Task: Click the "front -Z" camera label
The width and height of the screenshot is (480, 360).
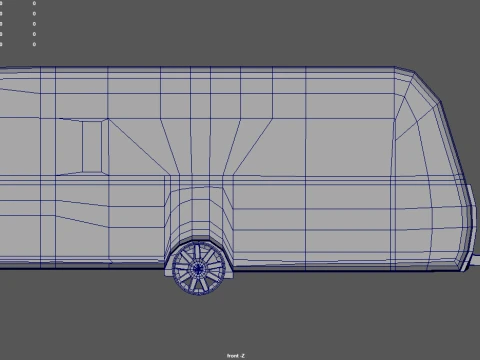Action: [236, 356]
